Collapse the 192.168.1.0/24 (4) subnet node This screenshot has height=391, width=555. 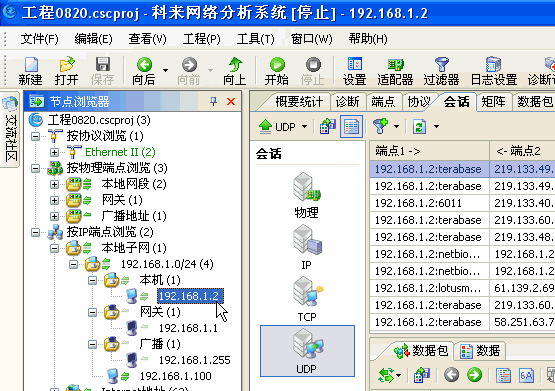pos(73,264)
